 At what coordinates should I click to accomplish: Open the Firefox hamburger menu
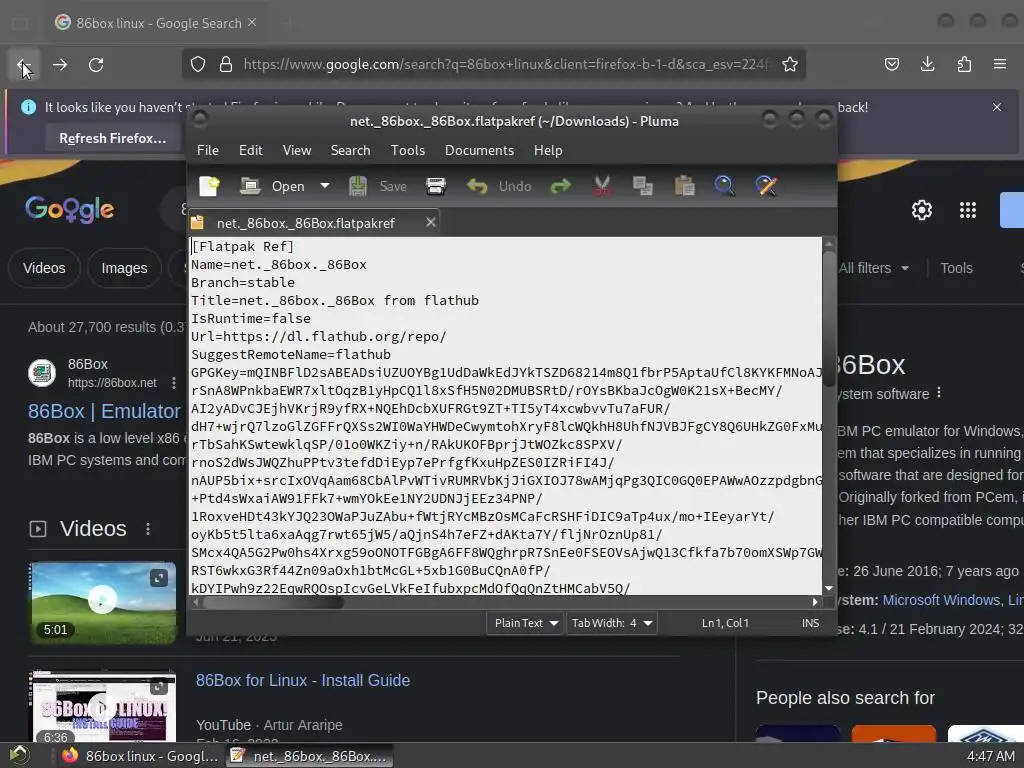tap(1000, 64)
